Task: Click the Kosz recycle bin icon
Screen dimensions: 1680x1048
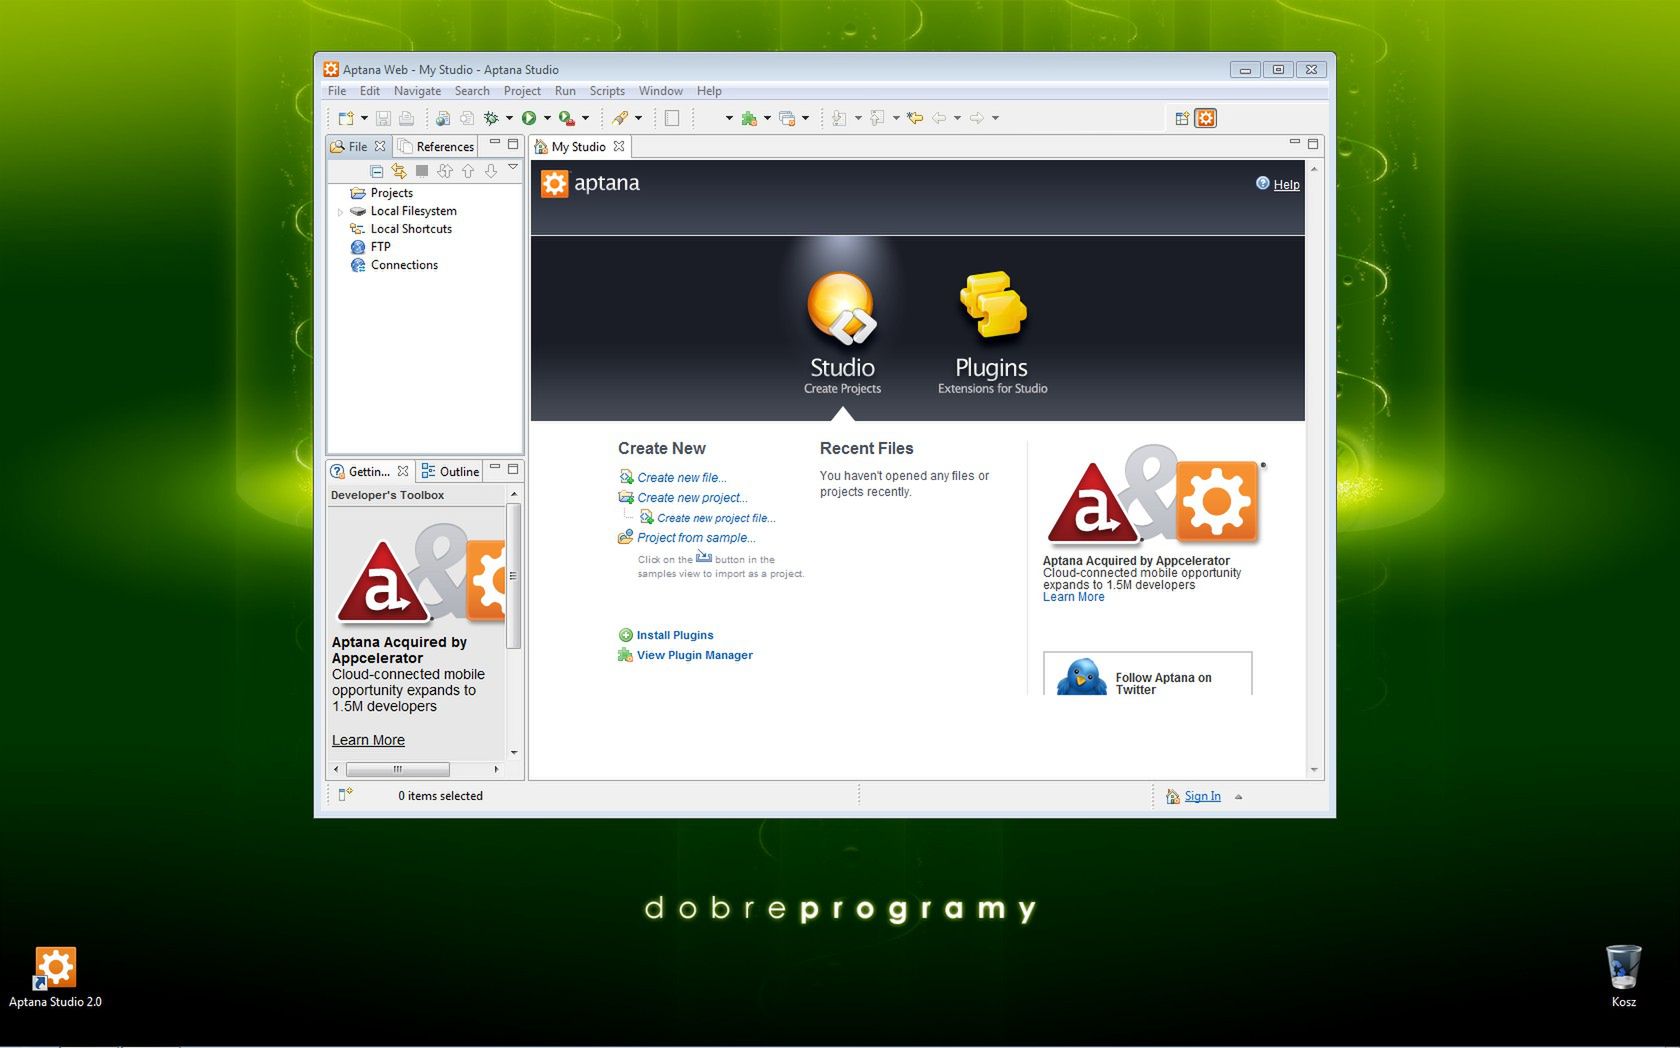Action: (x=1623, y=975)
